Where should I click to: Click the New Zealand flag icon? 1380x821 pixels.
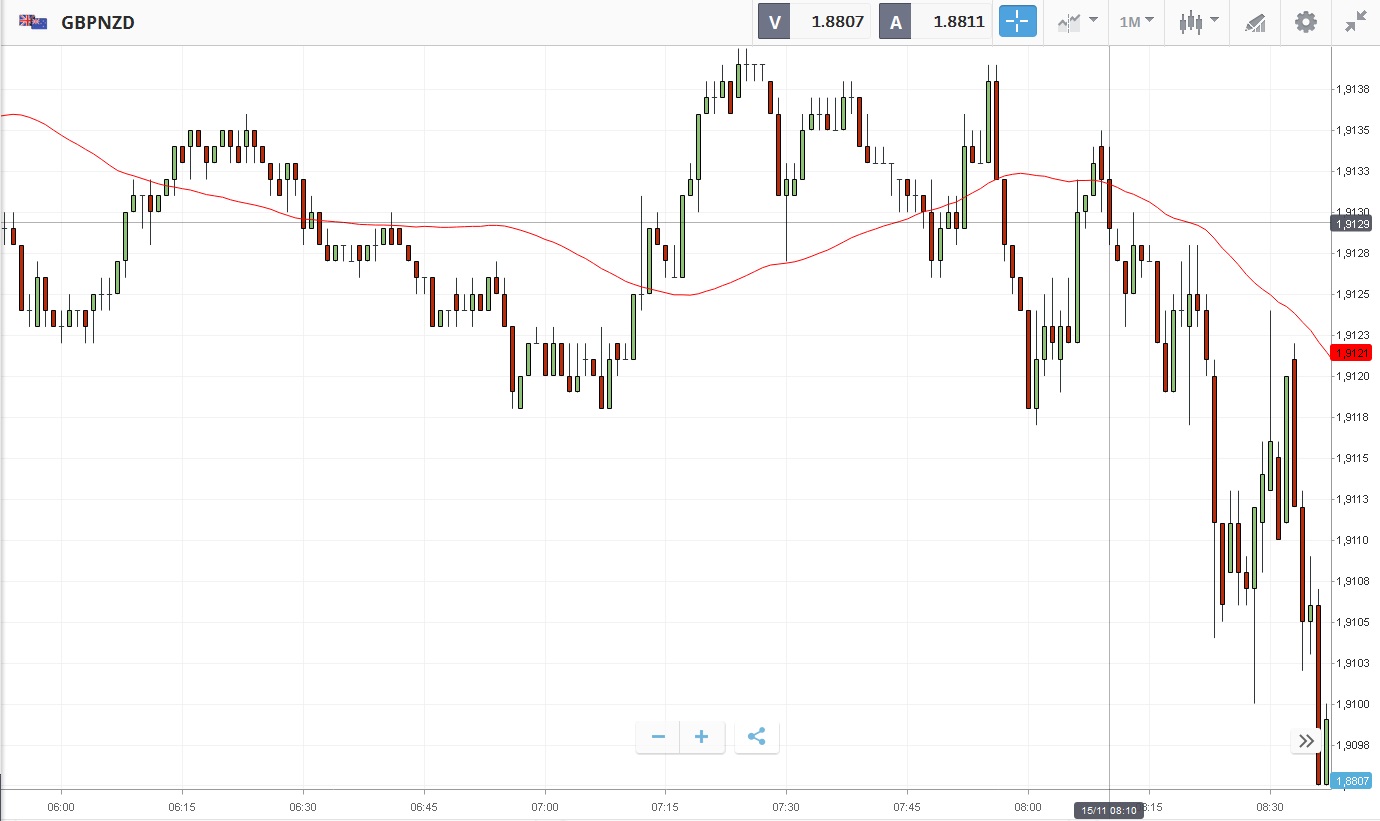point(33,22)
